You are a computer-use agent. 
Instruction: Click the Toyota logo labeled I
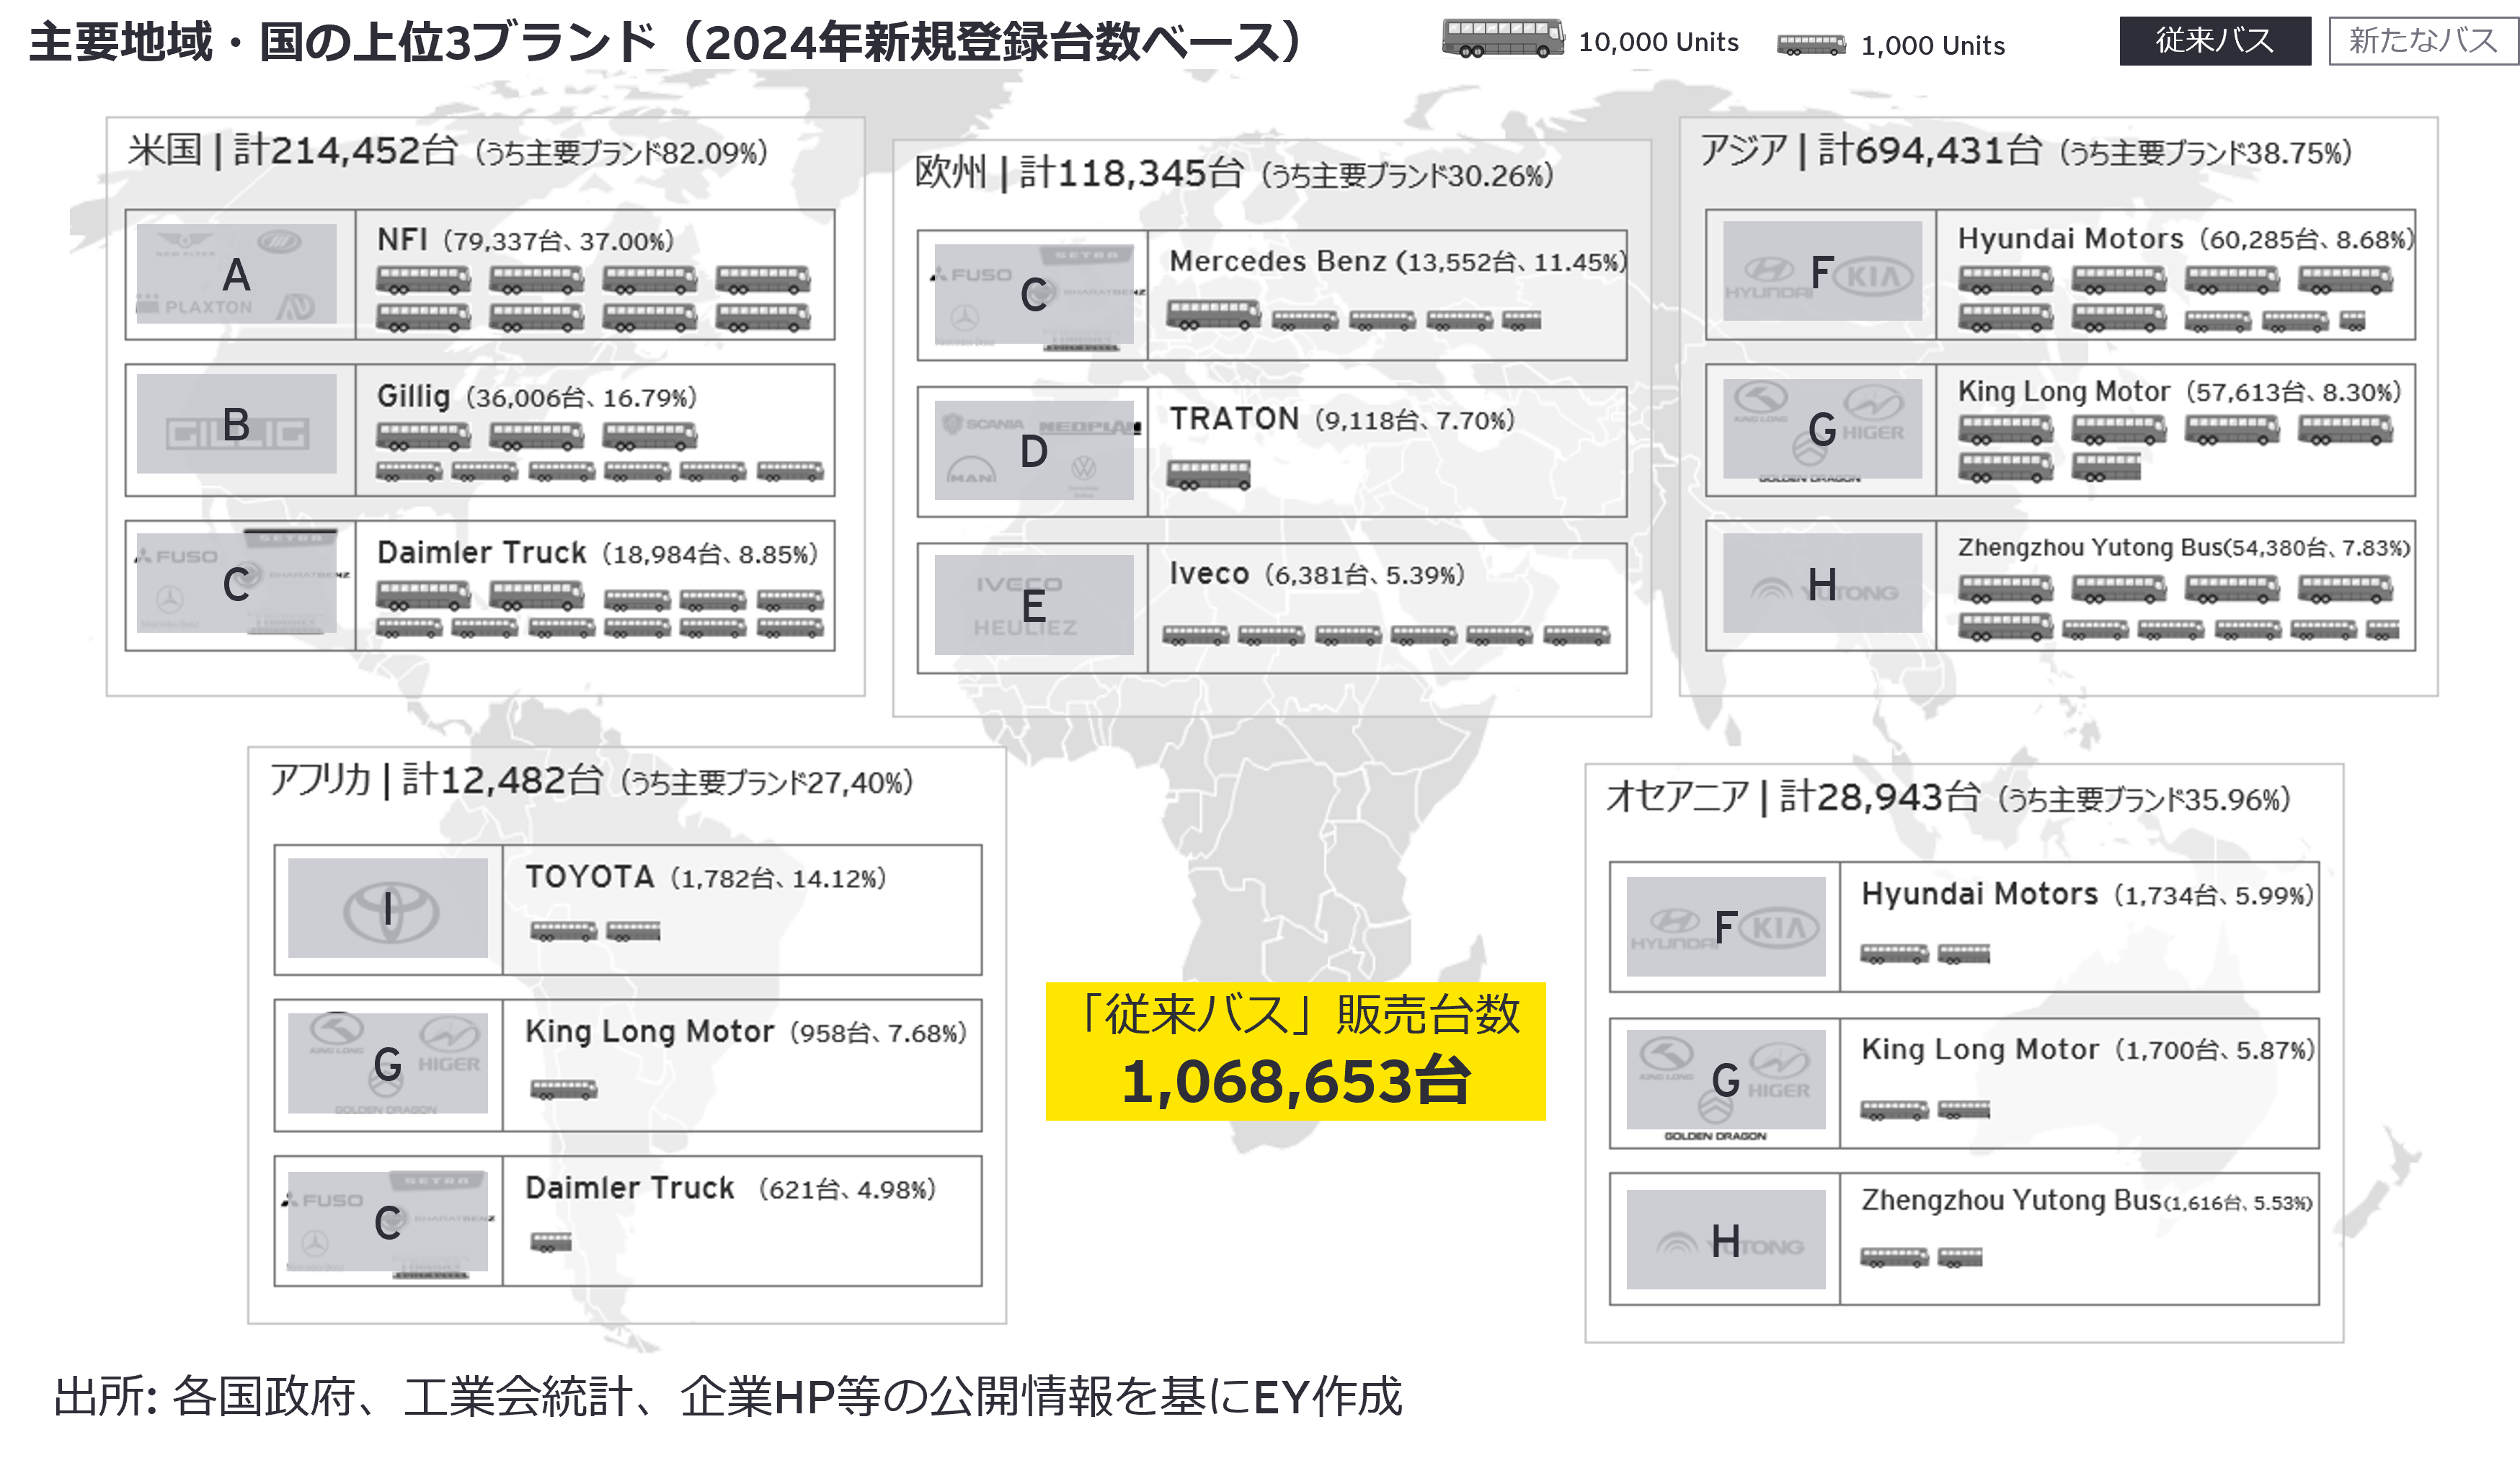[388, 909]
